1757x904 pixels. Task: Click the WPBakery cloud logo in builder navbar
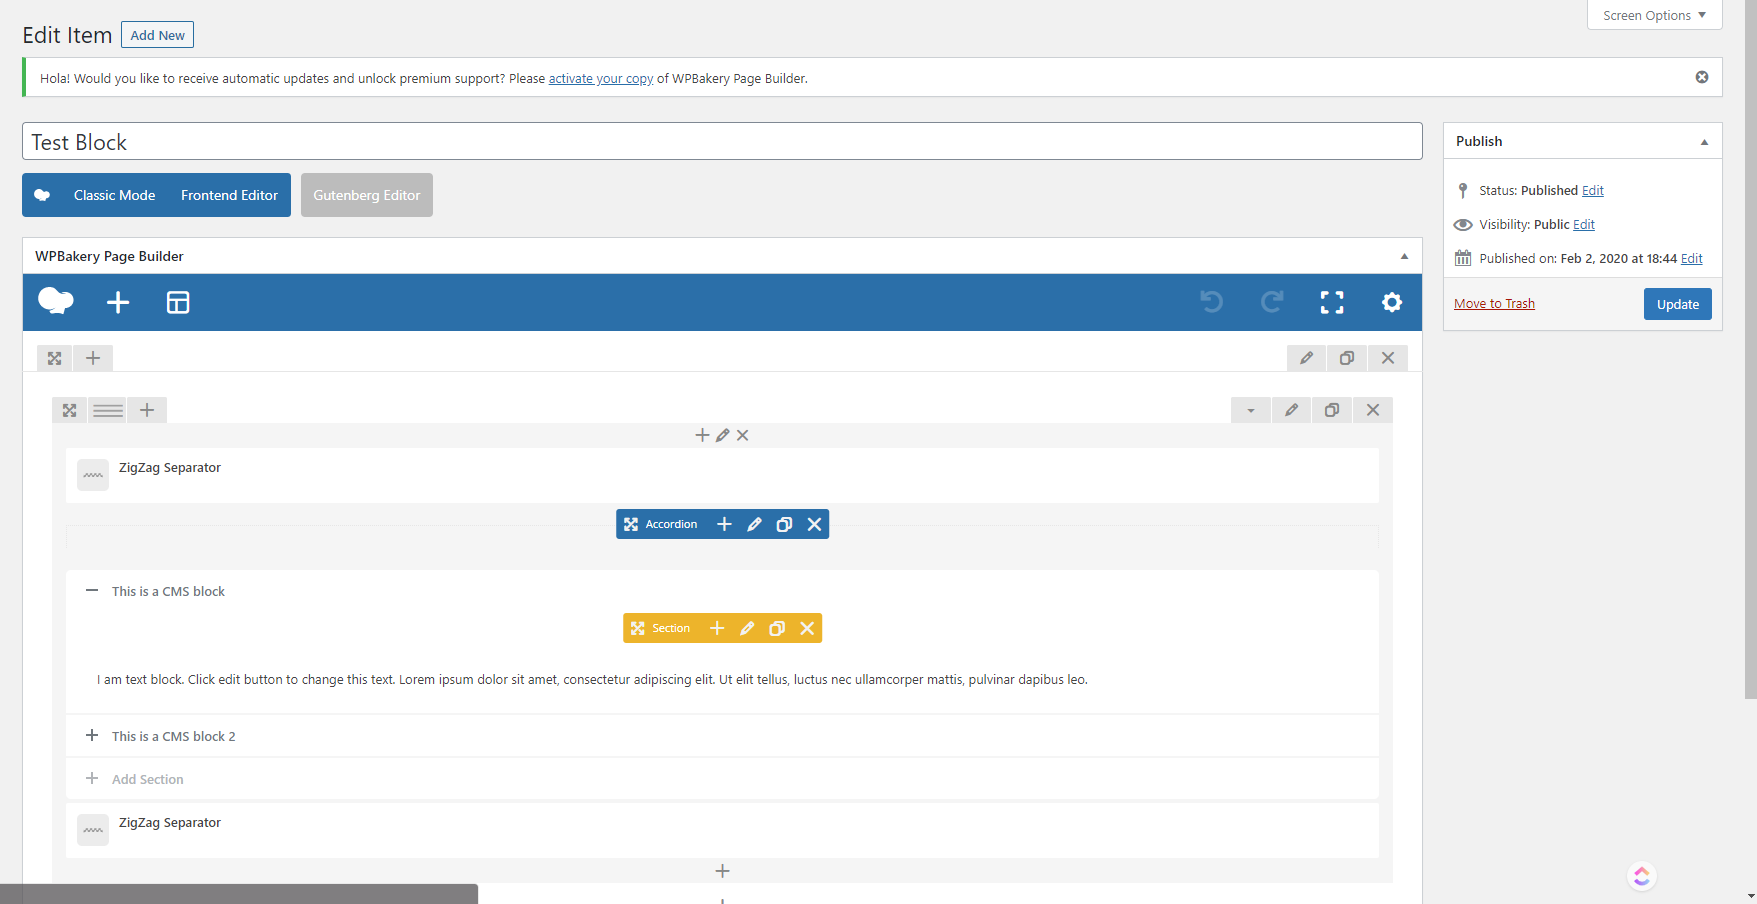point(56,301)
